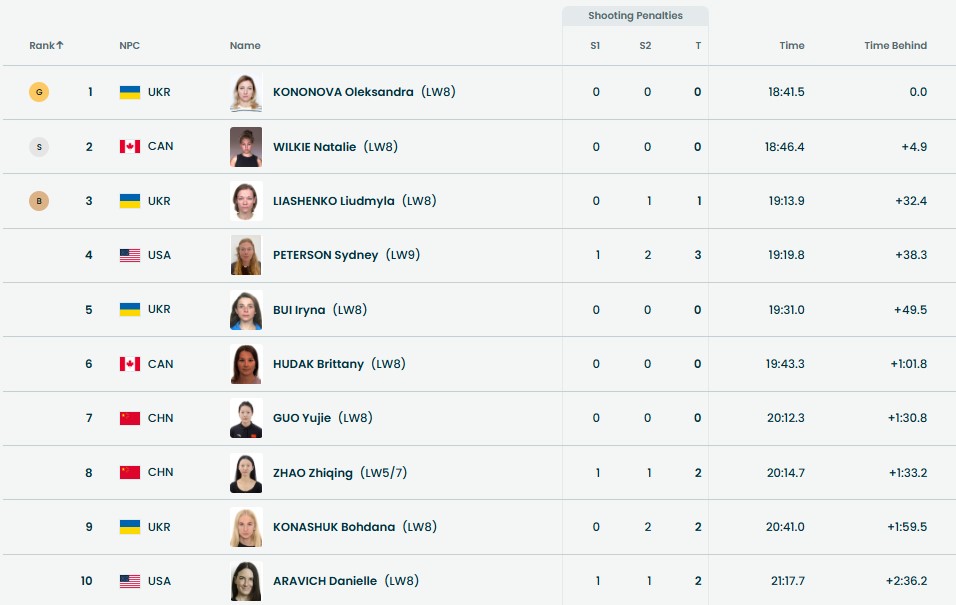Image resolution: width=956 pixels, height=605 pixels.
Task: Click the Time Behind column header
Action: [895, 46]
